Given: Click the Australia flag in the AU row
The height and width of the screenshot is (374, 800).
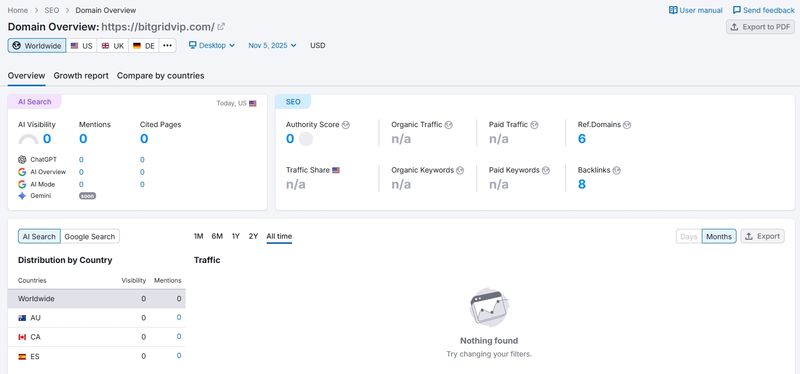Looking at the screenshot, I should tap(22, 318).
